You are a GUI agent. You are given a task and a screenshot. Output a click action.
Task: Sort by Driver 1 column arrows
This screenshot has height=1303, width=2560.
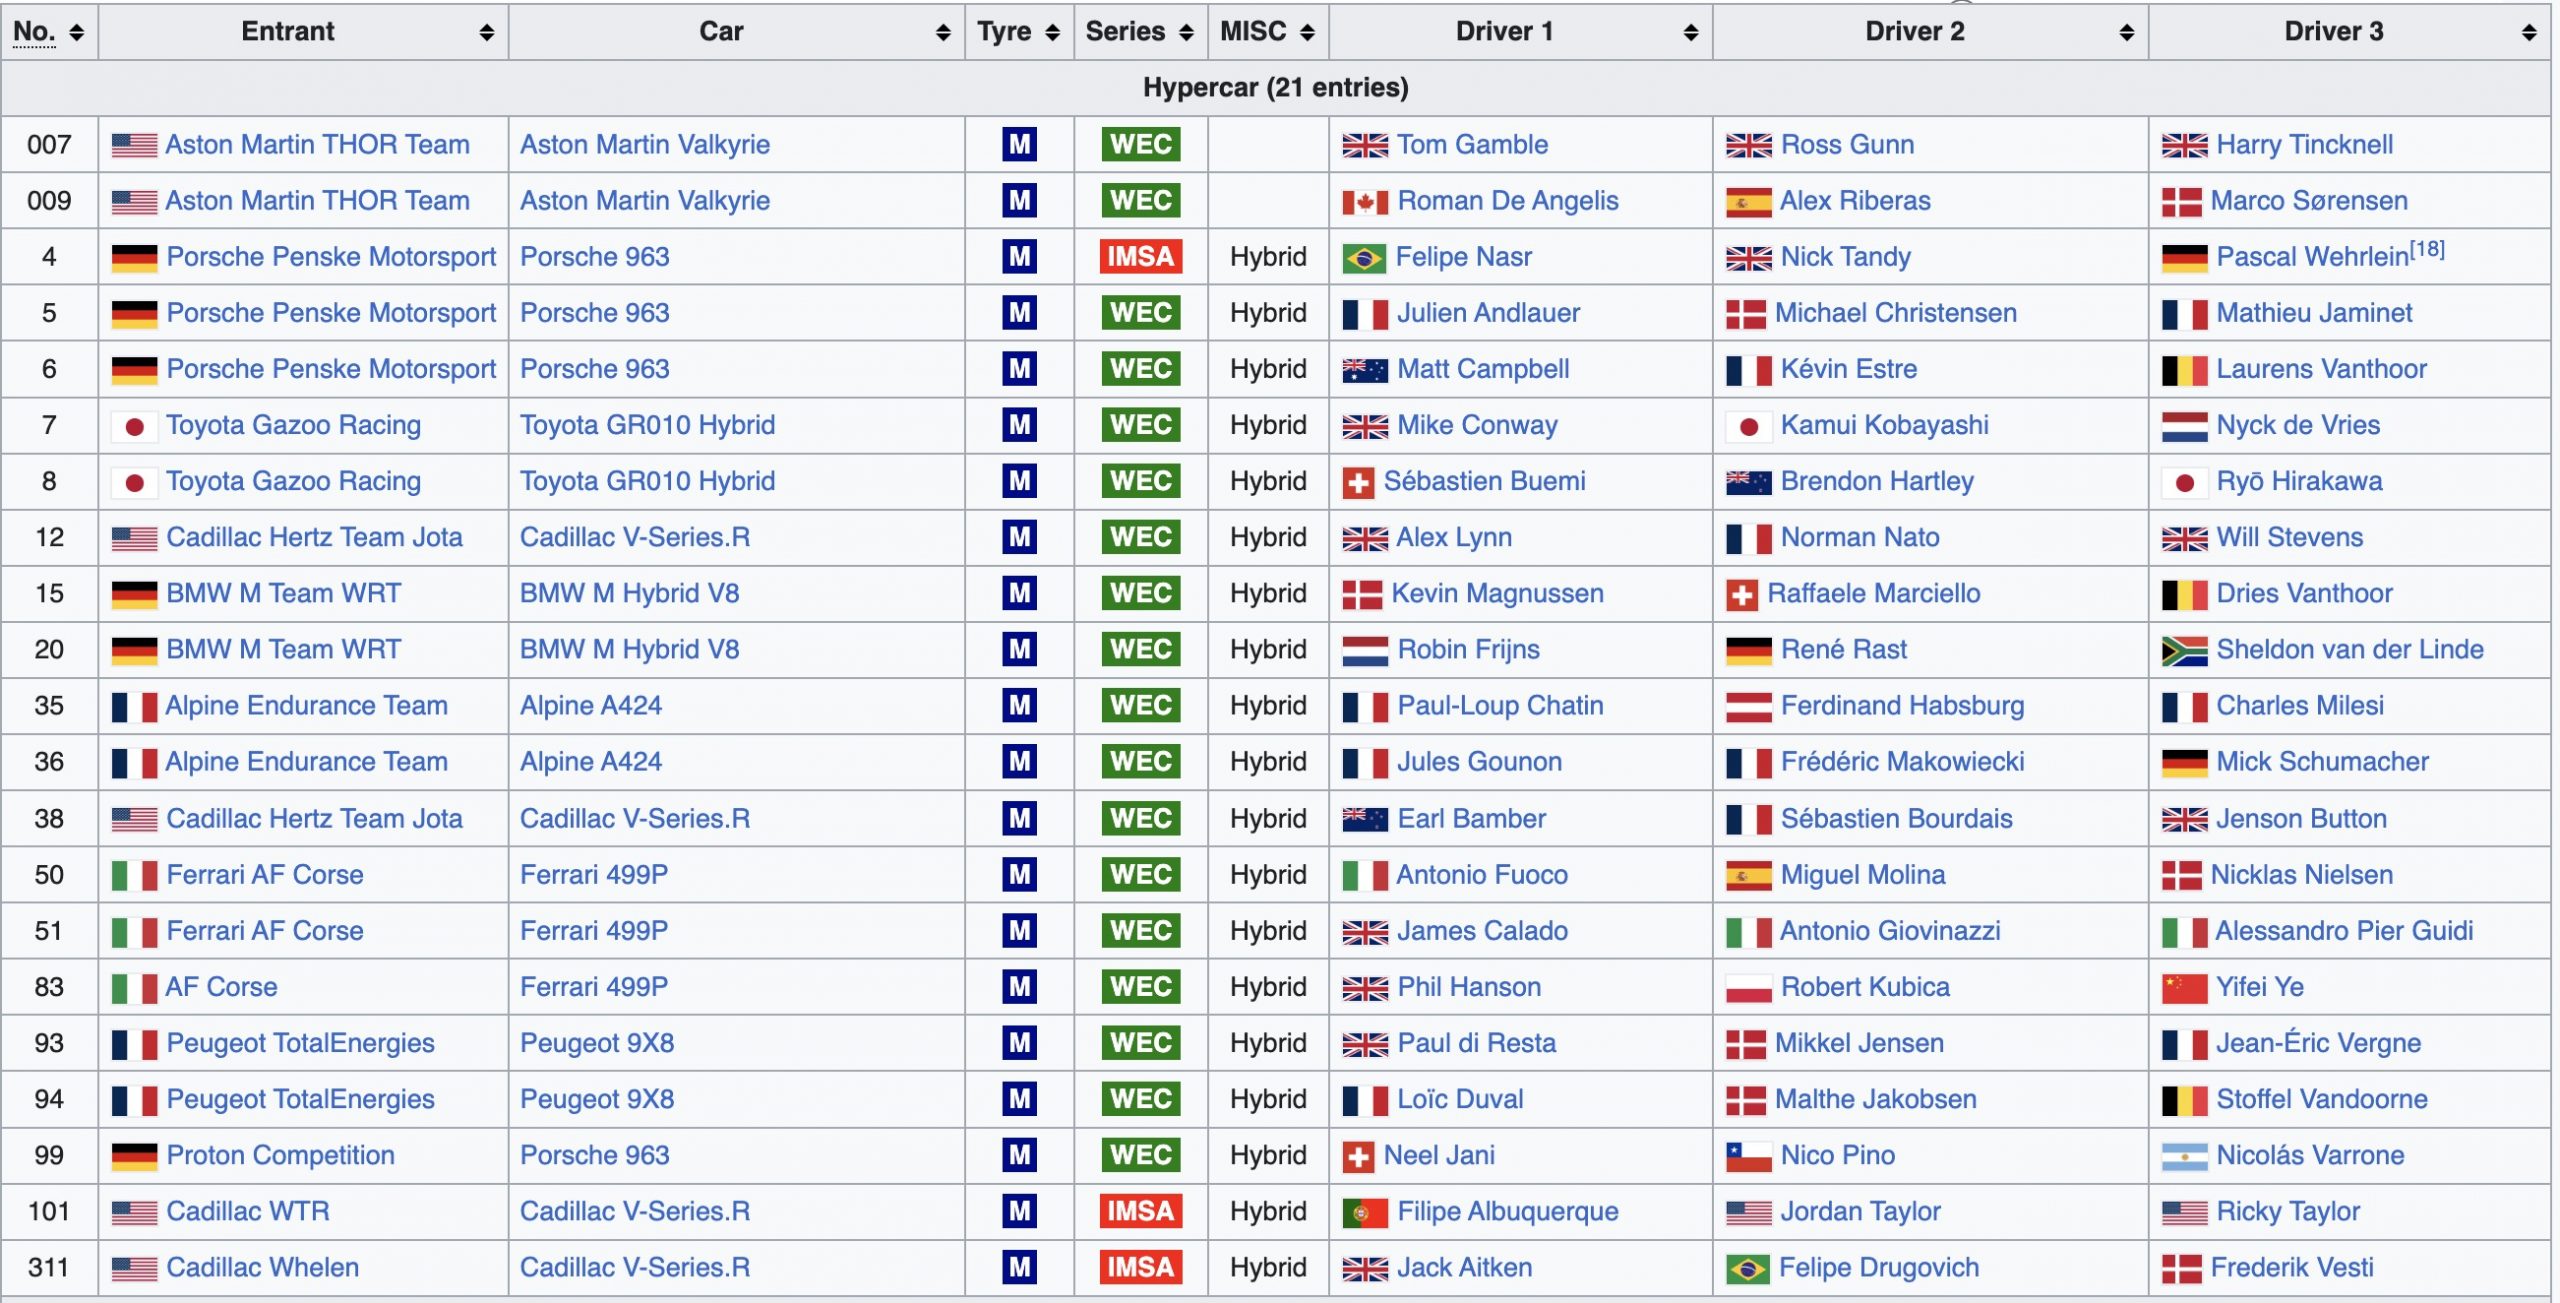coord(1691,33)
